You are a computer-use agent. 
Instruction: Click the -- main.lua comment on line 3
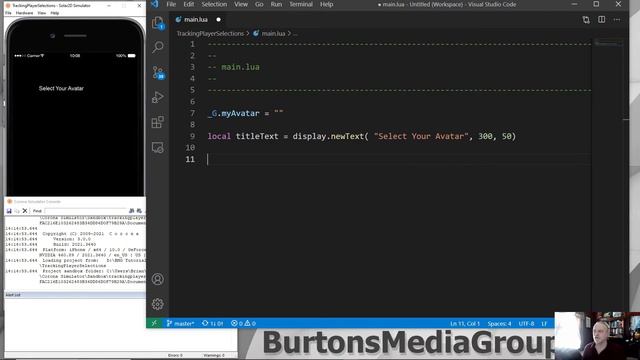coord(233,67)
